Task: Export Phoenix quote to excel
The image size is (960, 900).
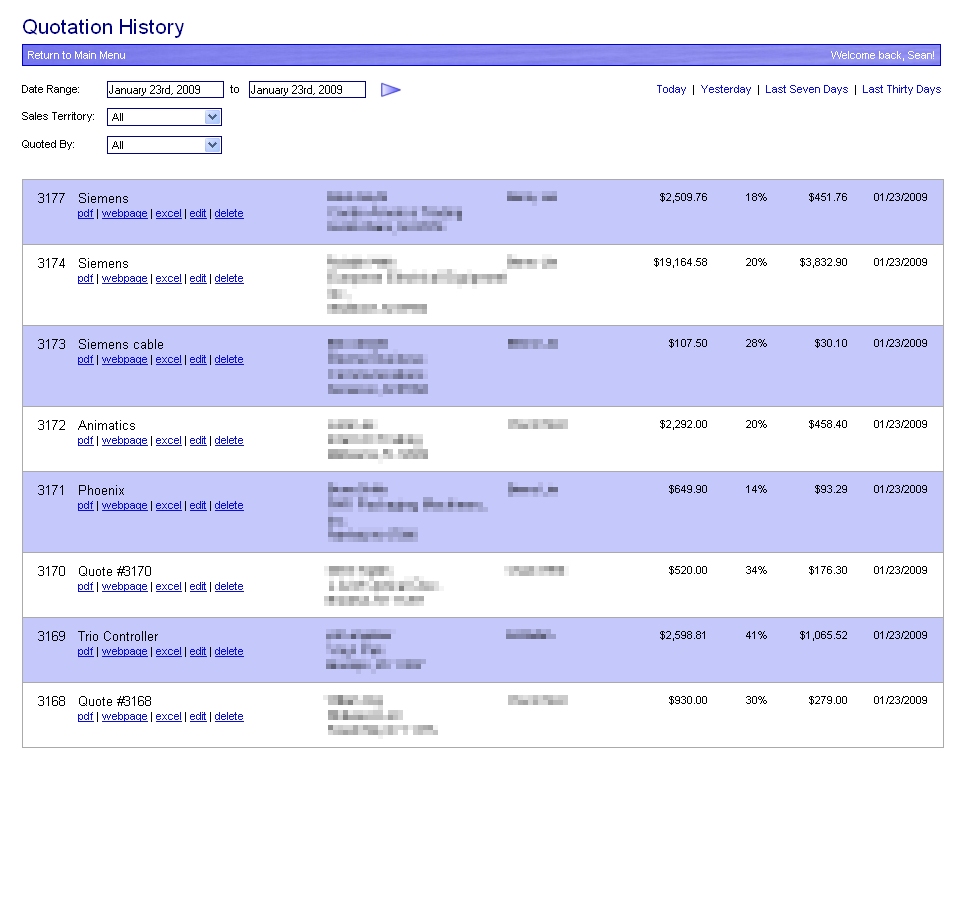Action: click(168, 506)
